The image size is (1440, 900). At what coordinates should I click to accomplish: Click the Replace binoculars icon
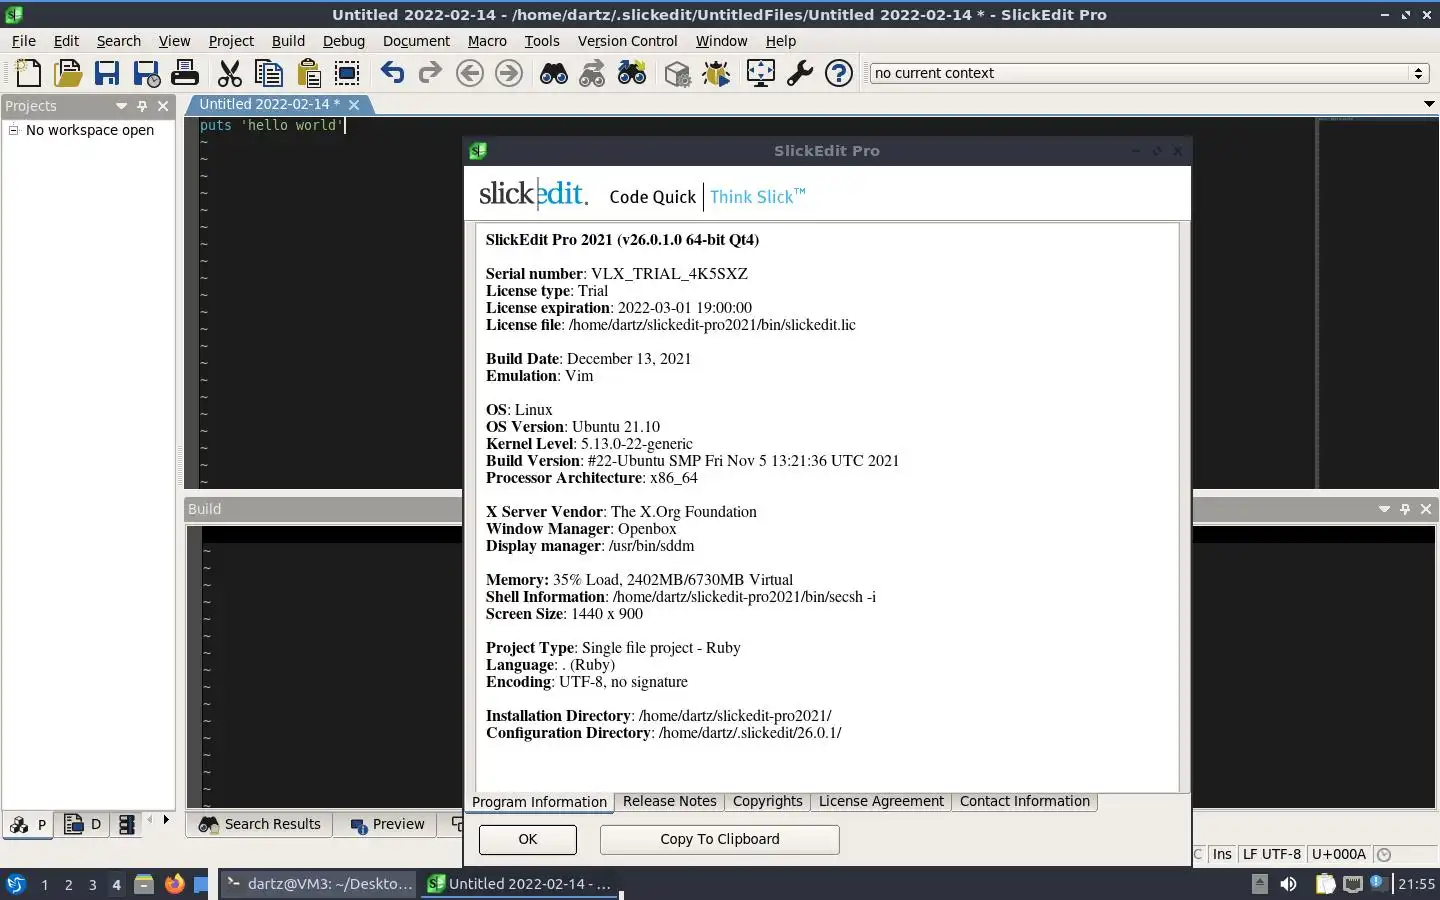pos(632,73)
